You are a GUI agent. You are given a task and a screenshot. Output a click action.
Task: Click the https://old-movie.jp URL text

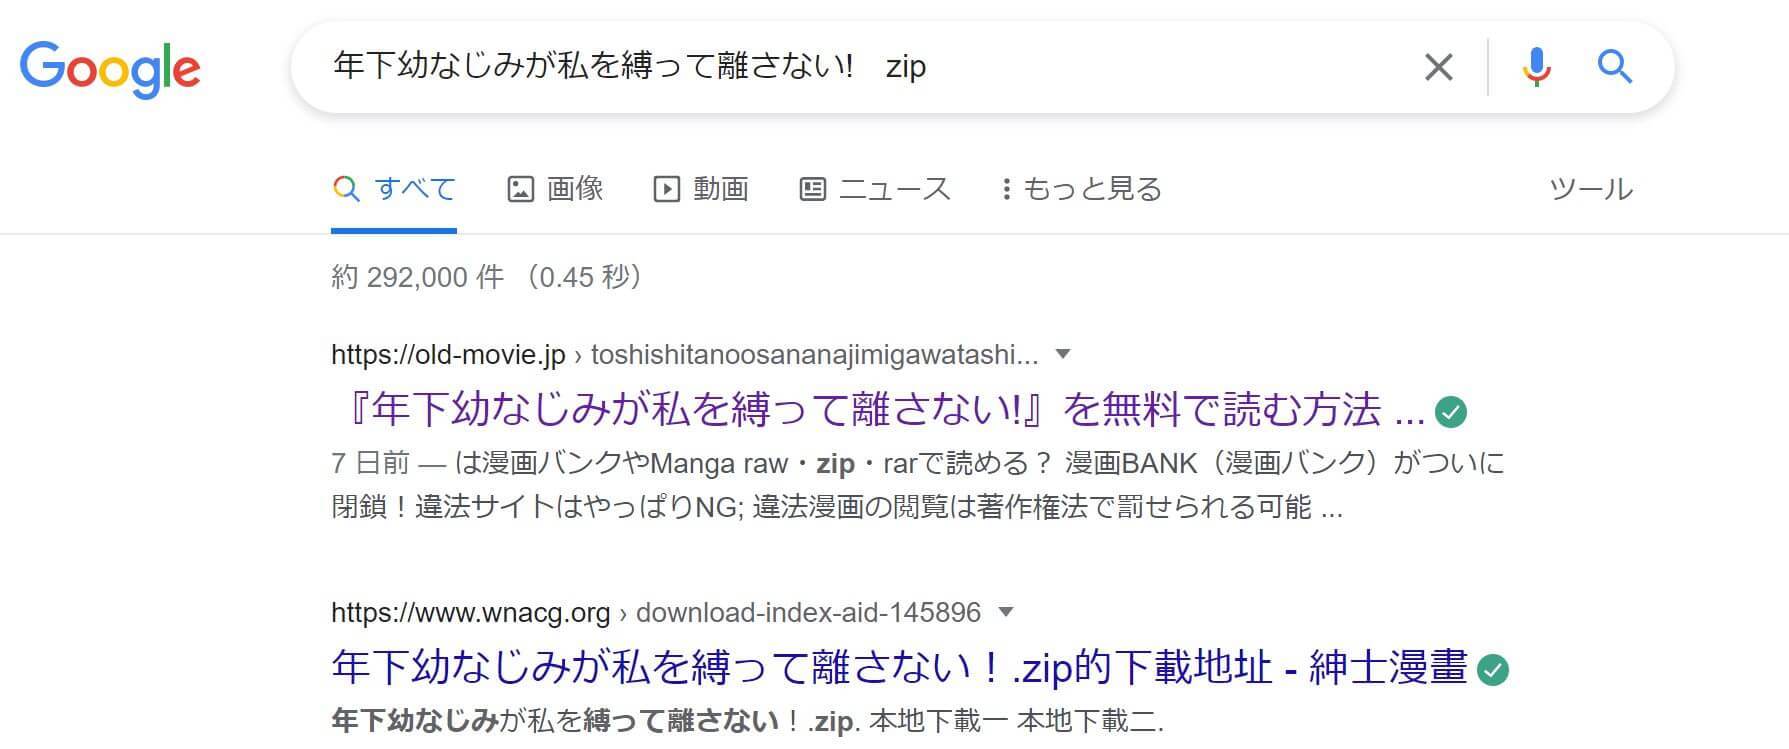[x=448, y=355]
